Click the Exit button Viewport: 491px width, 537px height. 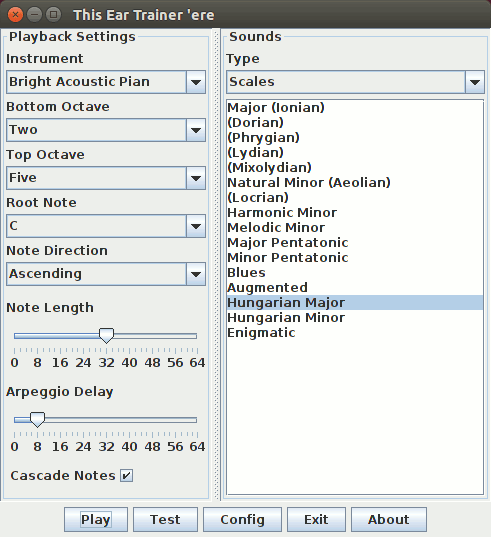(x=316, y=520)
